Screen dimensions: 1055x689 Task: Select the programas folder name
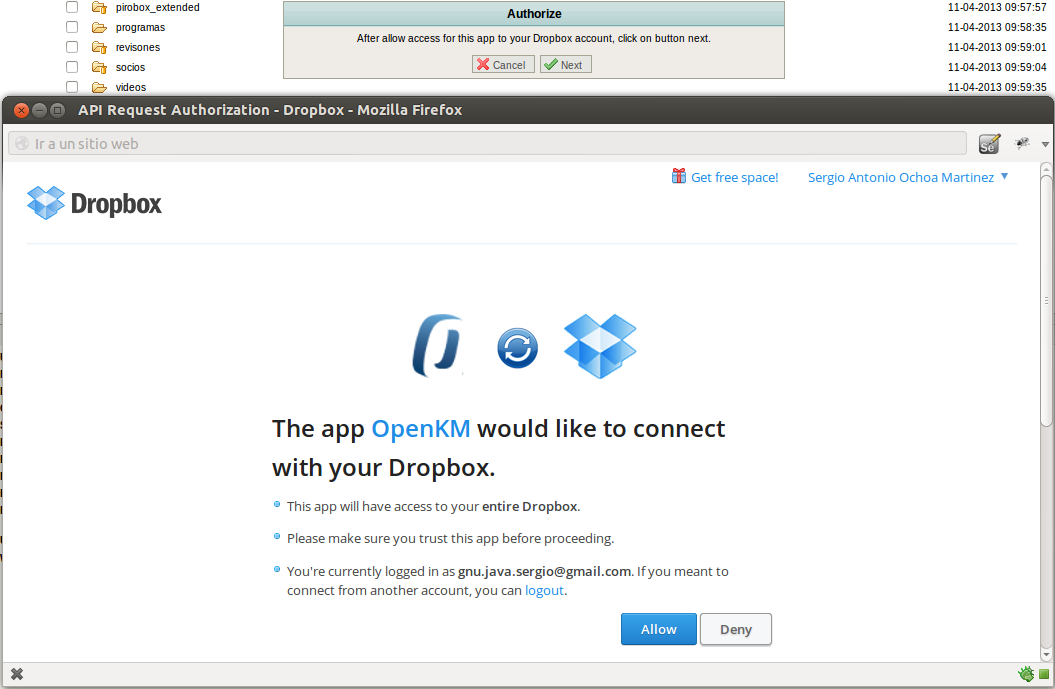pos(140,28)
